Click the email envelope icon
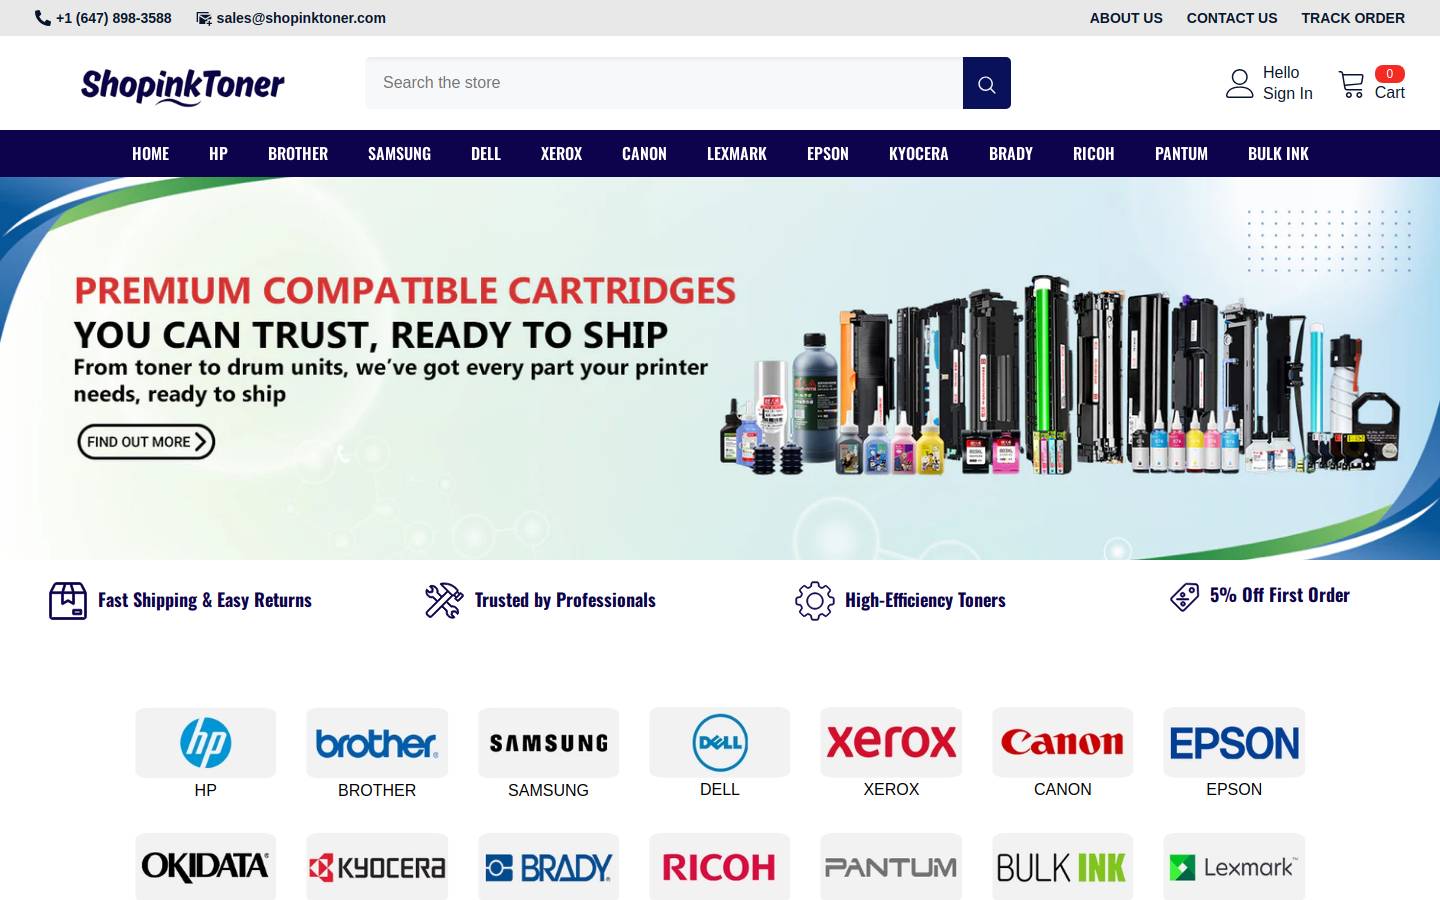The image size is (1440, 900). (x=204, y=18)
